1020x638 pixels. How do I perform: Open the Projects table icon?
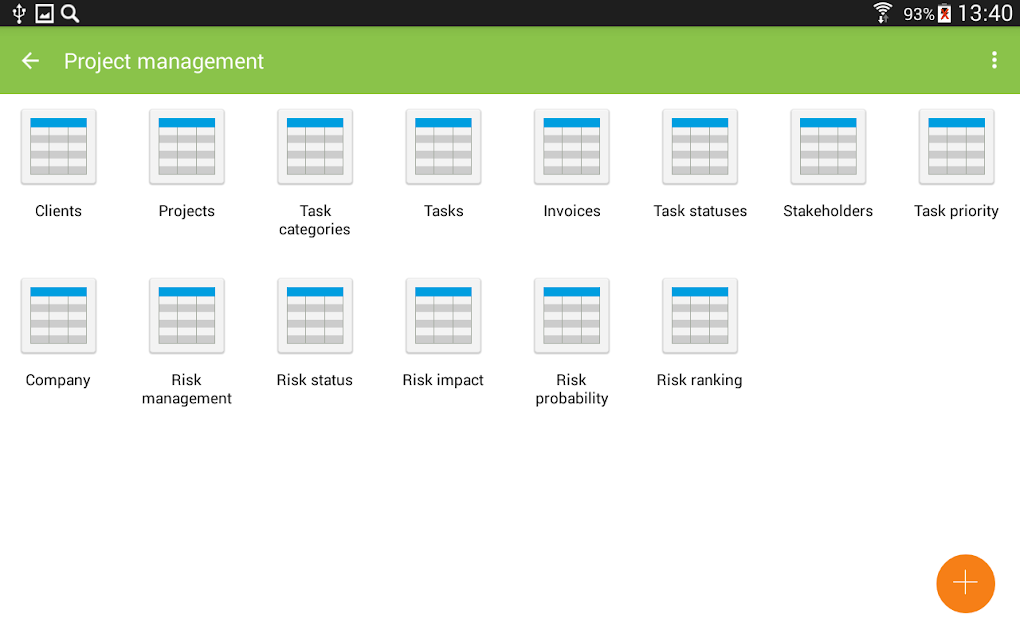[x=187, y=147]
